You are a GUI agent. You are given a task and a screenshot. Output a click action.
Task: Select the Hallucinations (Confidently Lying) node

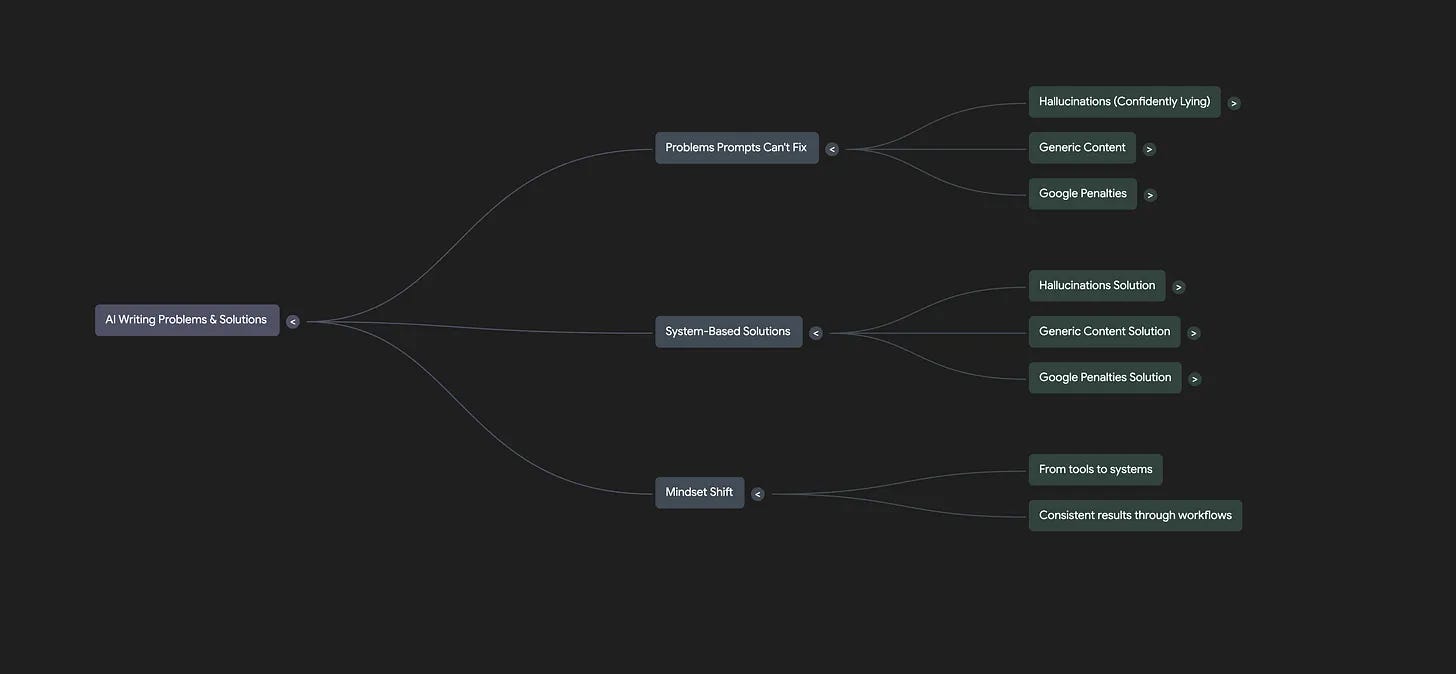tap(1123, 101)
